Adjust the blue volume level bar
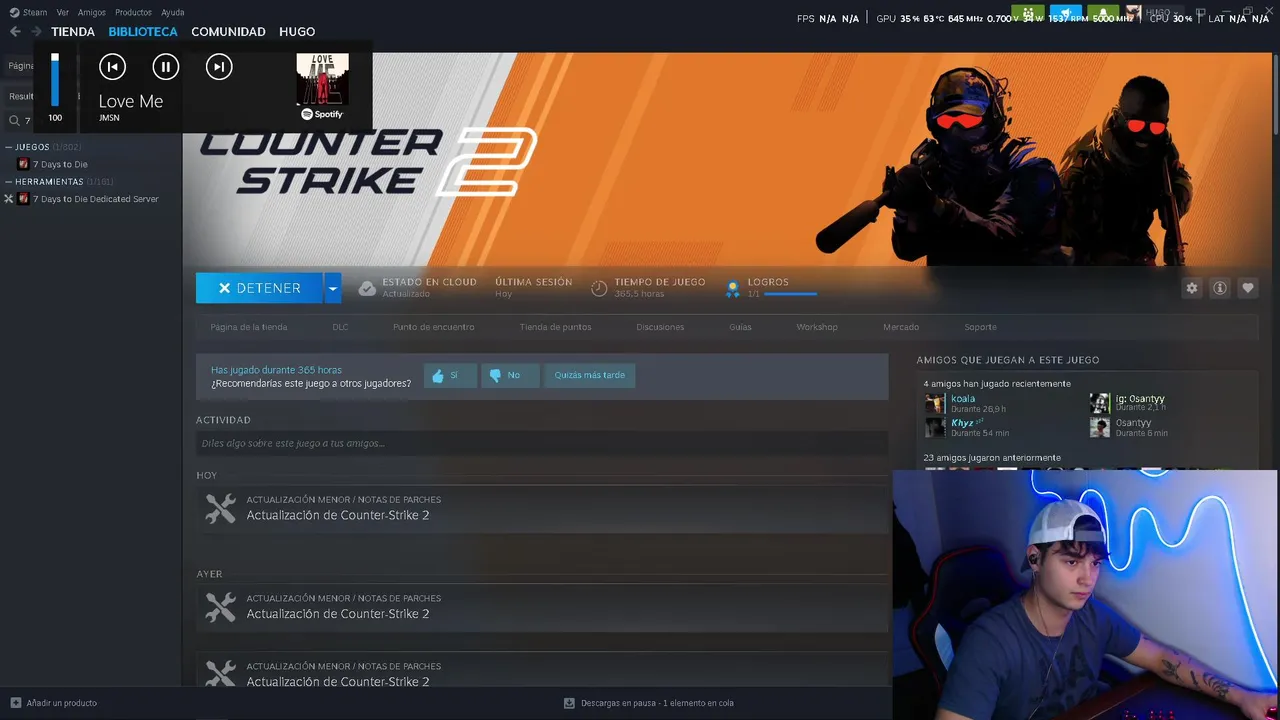 tap(55, 80)
